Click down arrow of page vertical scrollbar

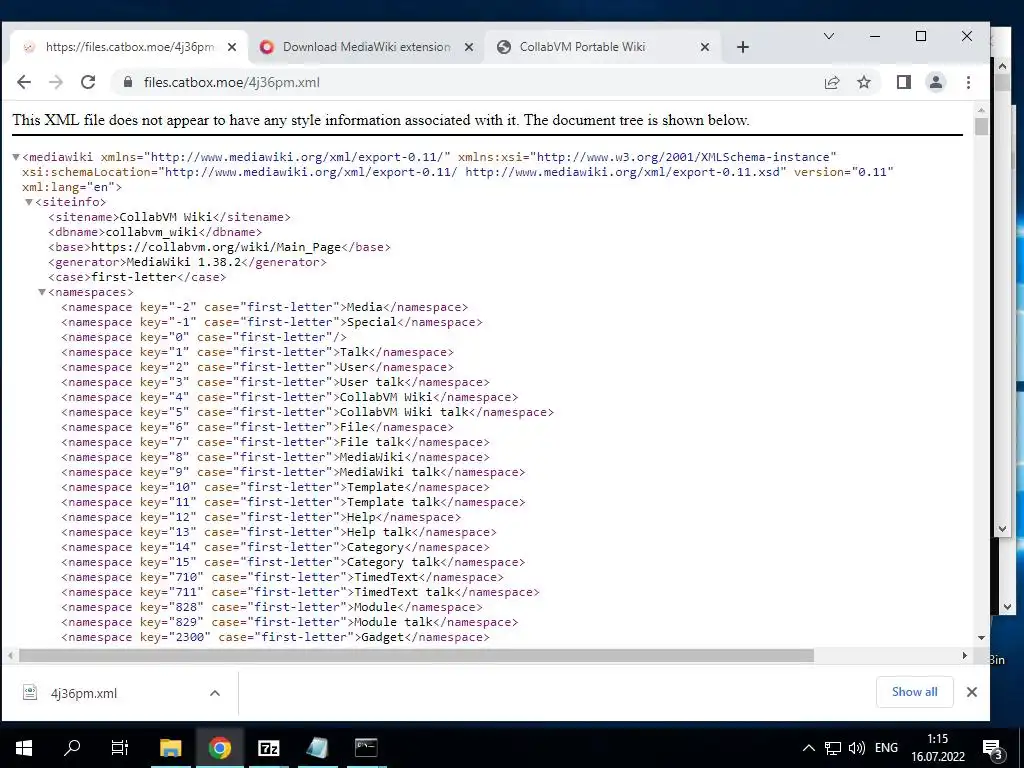tap(981, 637)
